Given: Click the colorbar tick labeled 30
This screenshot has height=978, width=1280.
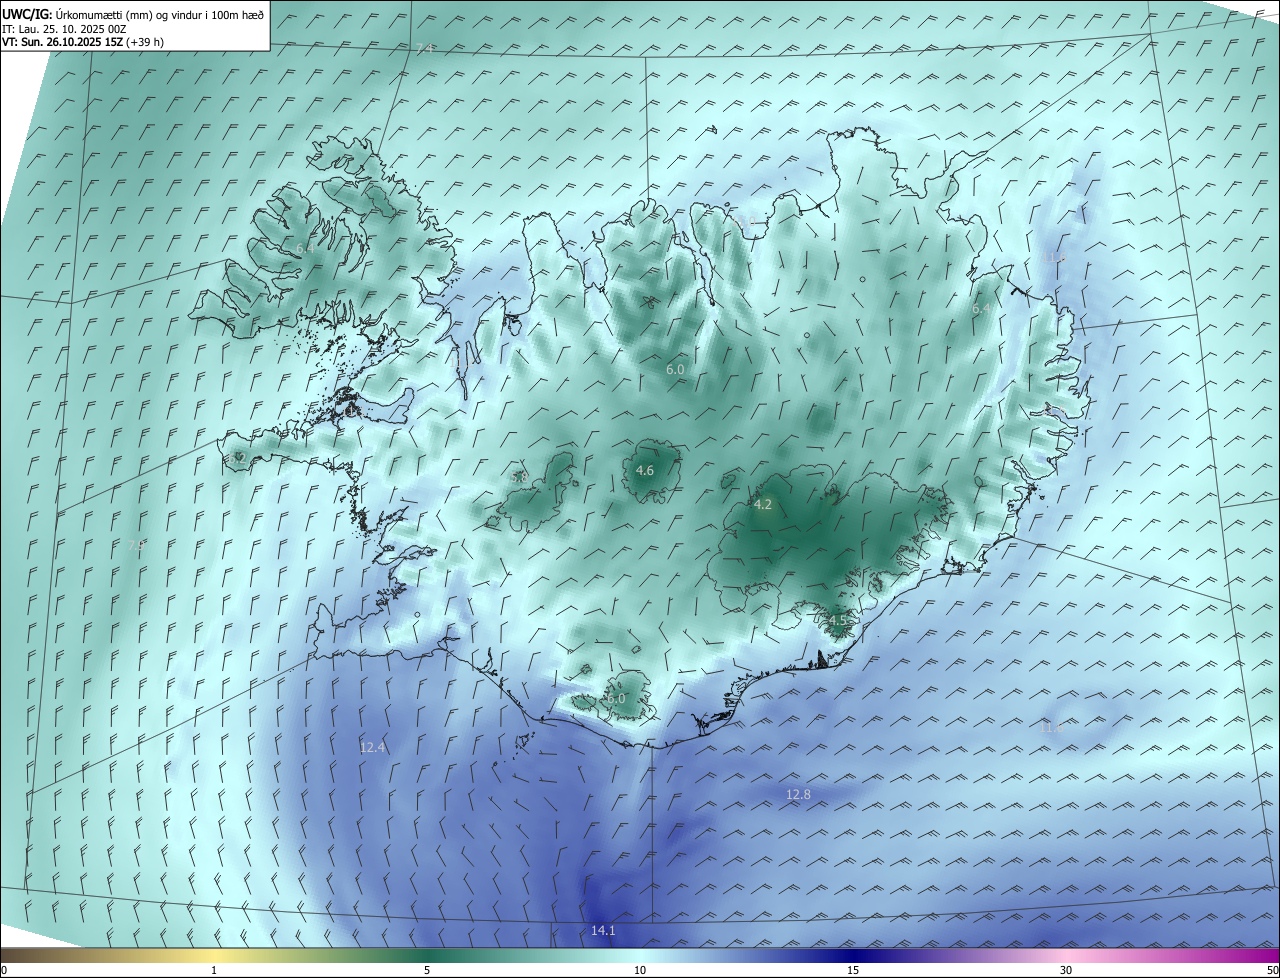Looking at the screenshot, I should (1066, 970).
